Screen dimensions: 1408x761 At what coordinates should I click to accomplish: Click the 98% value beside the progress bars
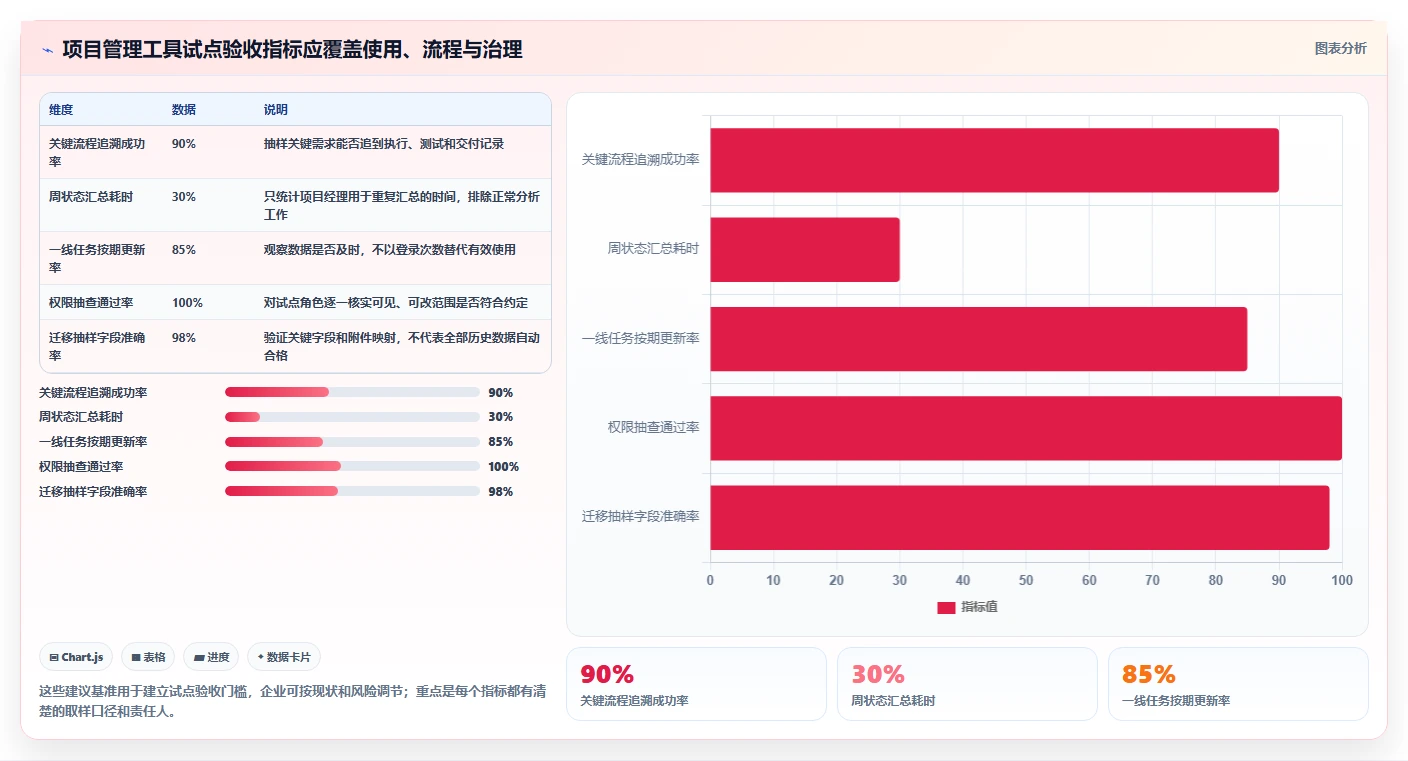point(501,492)
